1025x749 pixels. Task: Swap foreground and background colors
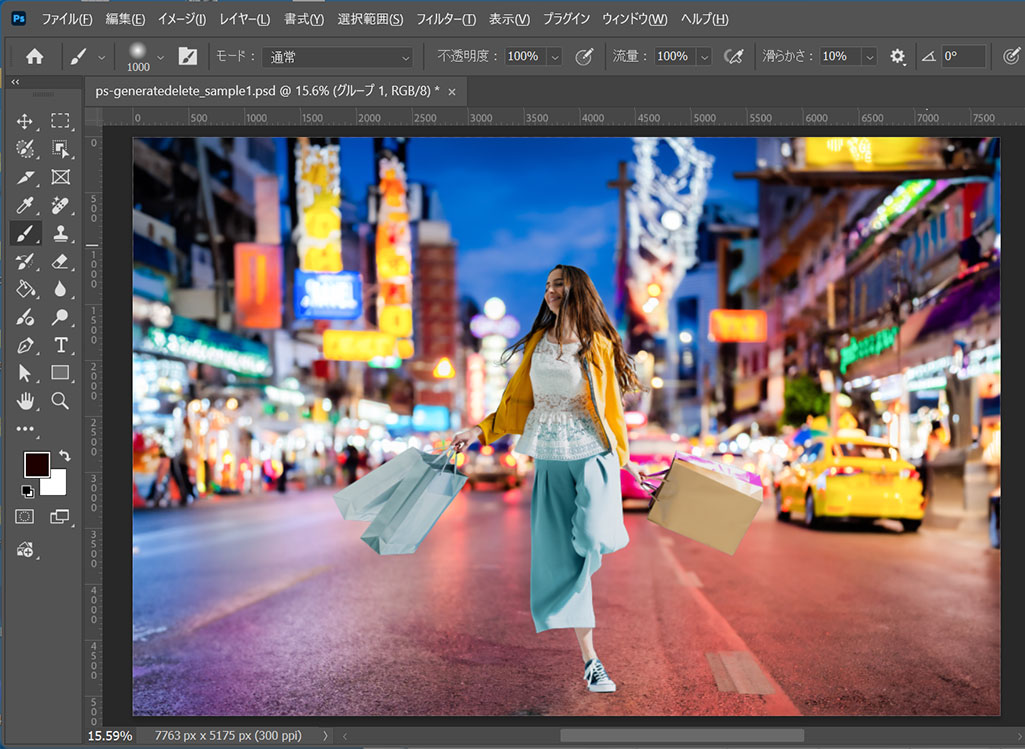(64, 455)
